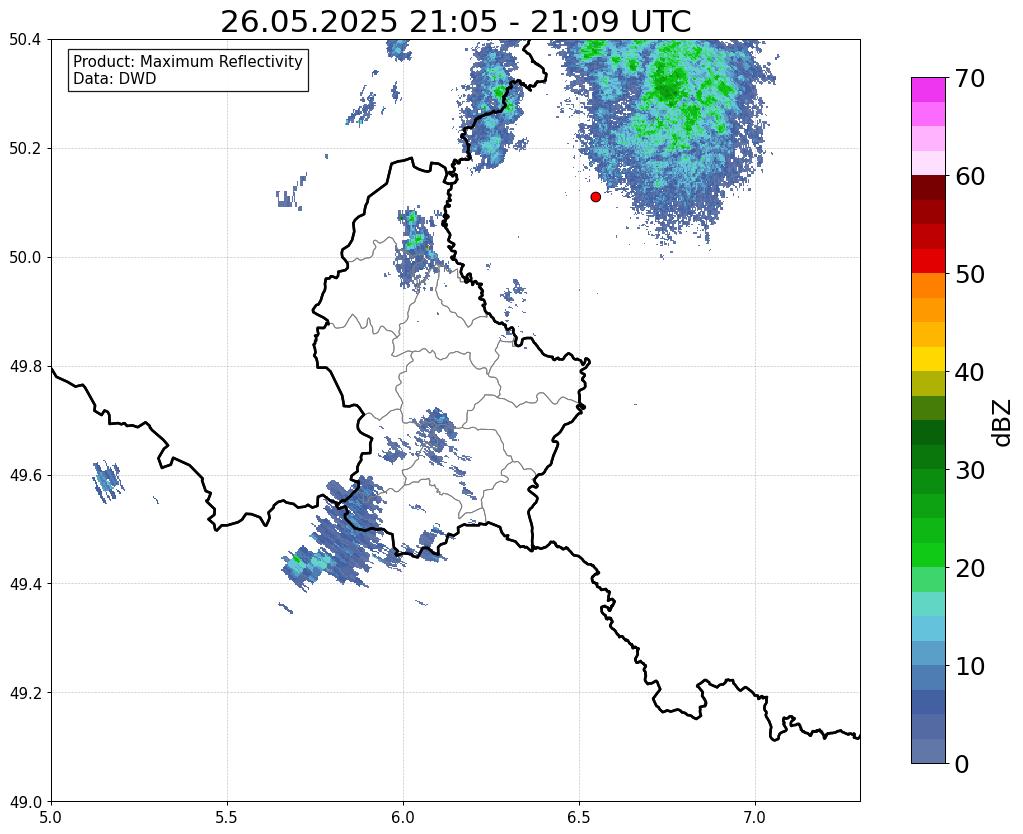Image resolution: width=1023 pixels, height=834 pixels.
Task: Click latitude axis label 49.8
Action: pos(25,367)
